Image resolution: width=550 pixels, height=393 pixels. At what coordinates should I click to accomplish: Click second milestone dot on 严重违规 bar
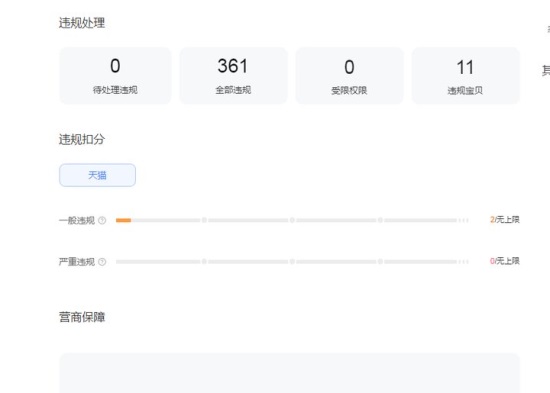point(292,261)
